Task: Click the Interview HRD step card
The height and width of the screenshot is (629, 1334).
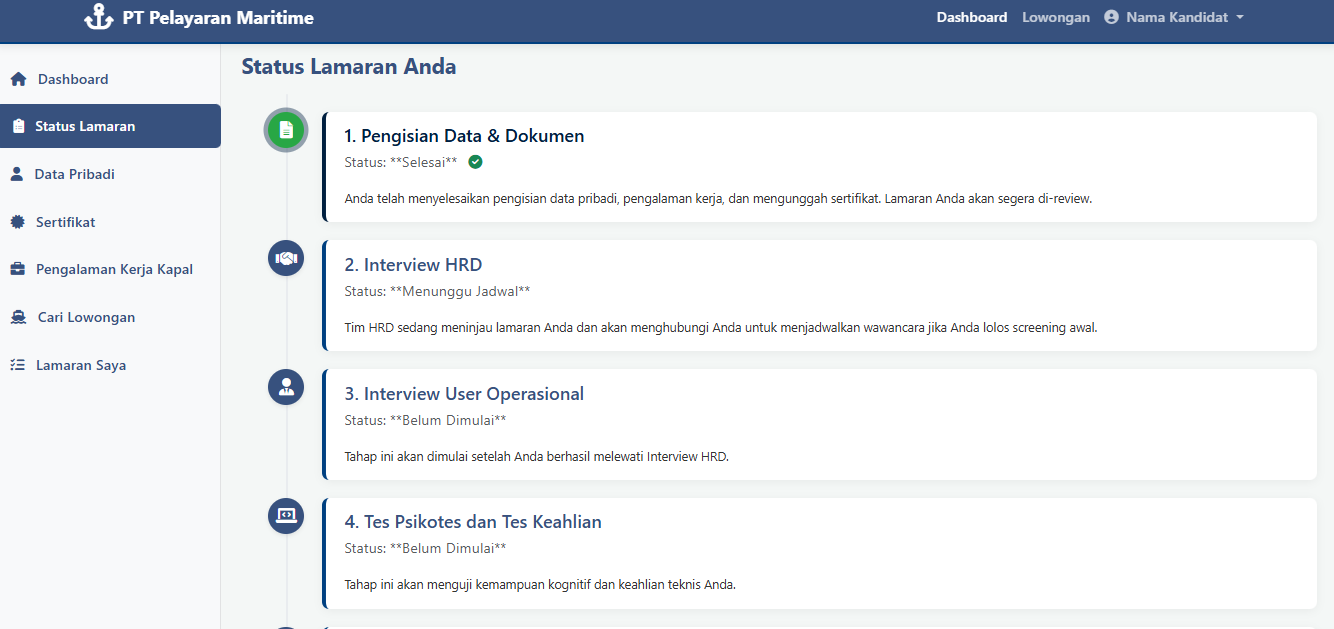Action: coord(818,296)
